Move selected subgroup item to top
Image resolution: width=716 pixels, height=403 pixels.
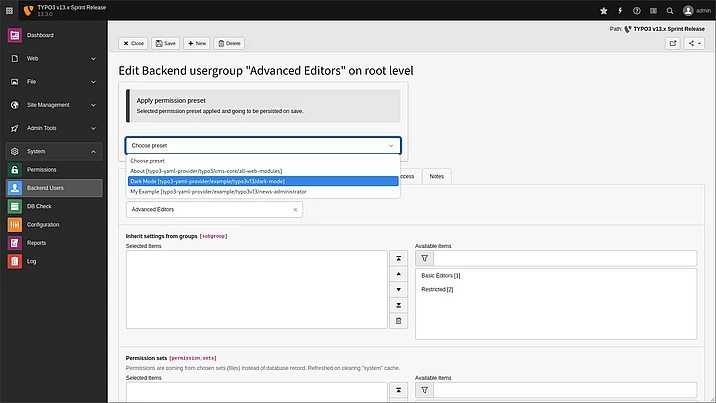(399, 258)
